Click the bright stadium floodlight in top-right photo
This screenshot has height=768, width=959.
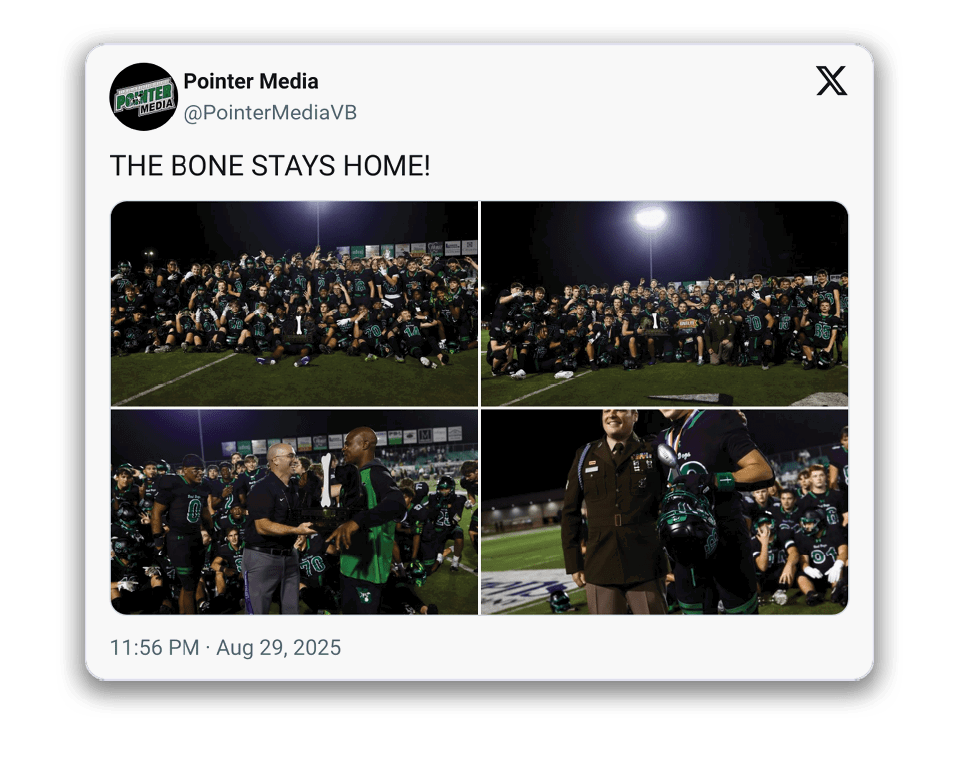(x=650, y=217)
